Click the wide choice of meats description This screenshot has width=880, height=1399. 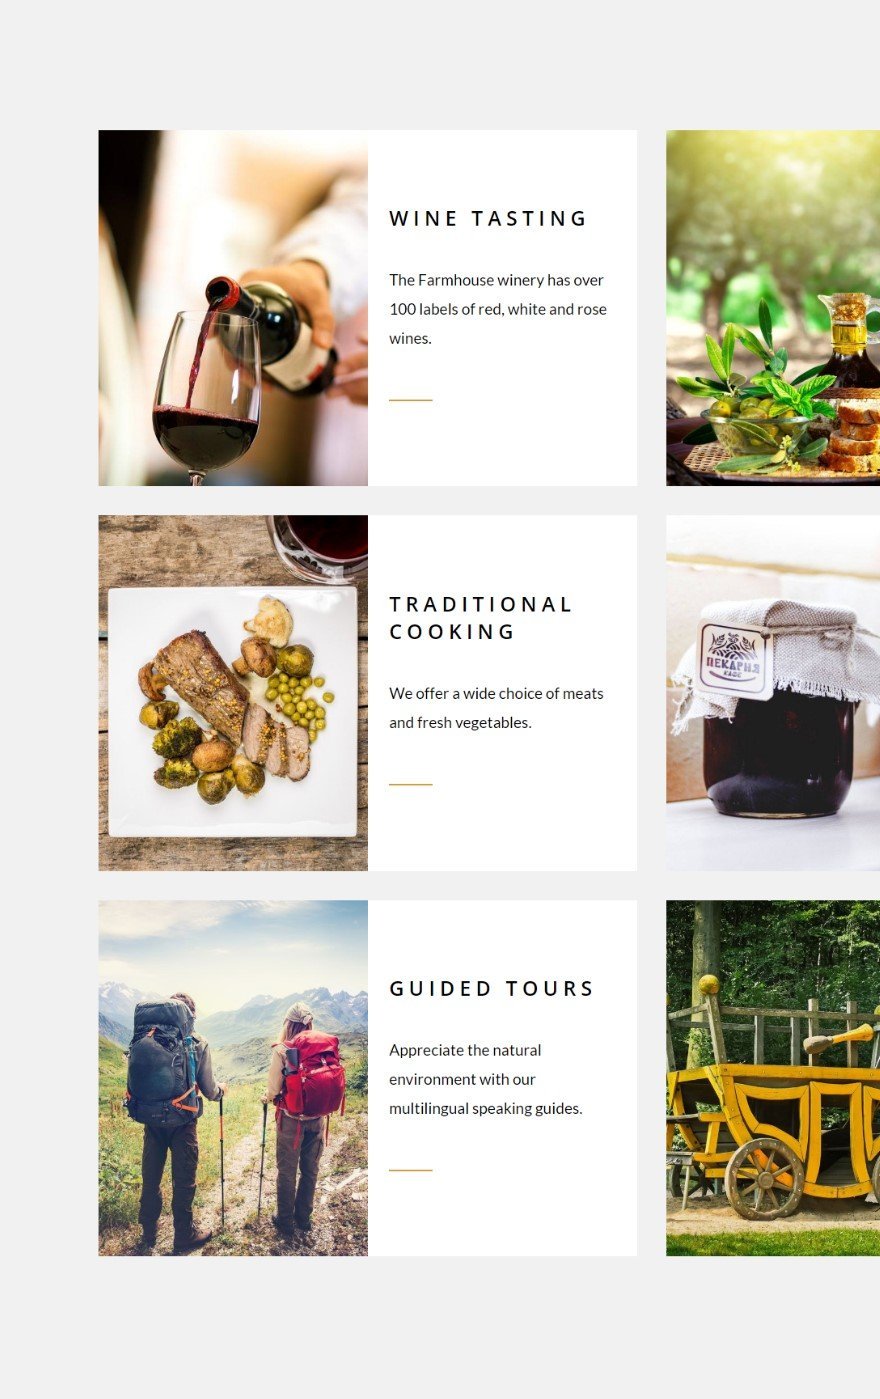(497, 708)
